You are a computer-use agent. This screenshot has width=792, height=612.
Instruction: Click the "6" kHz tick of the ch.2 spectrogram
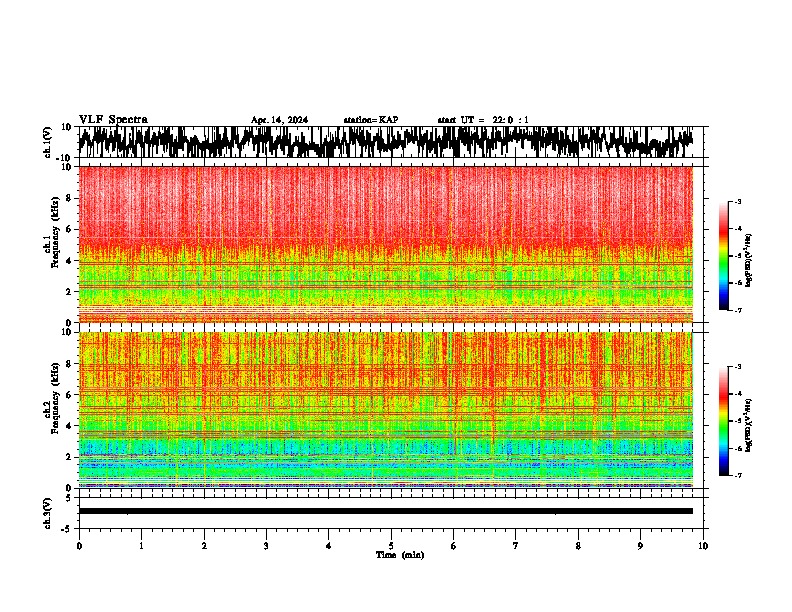pos(71,395)
